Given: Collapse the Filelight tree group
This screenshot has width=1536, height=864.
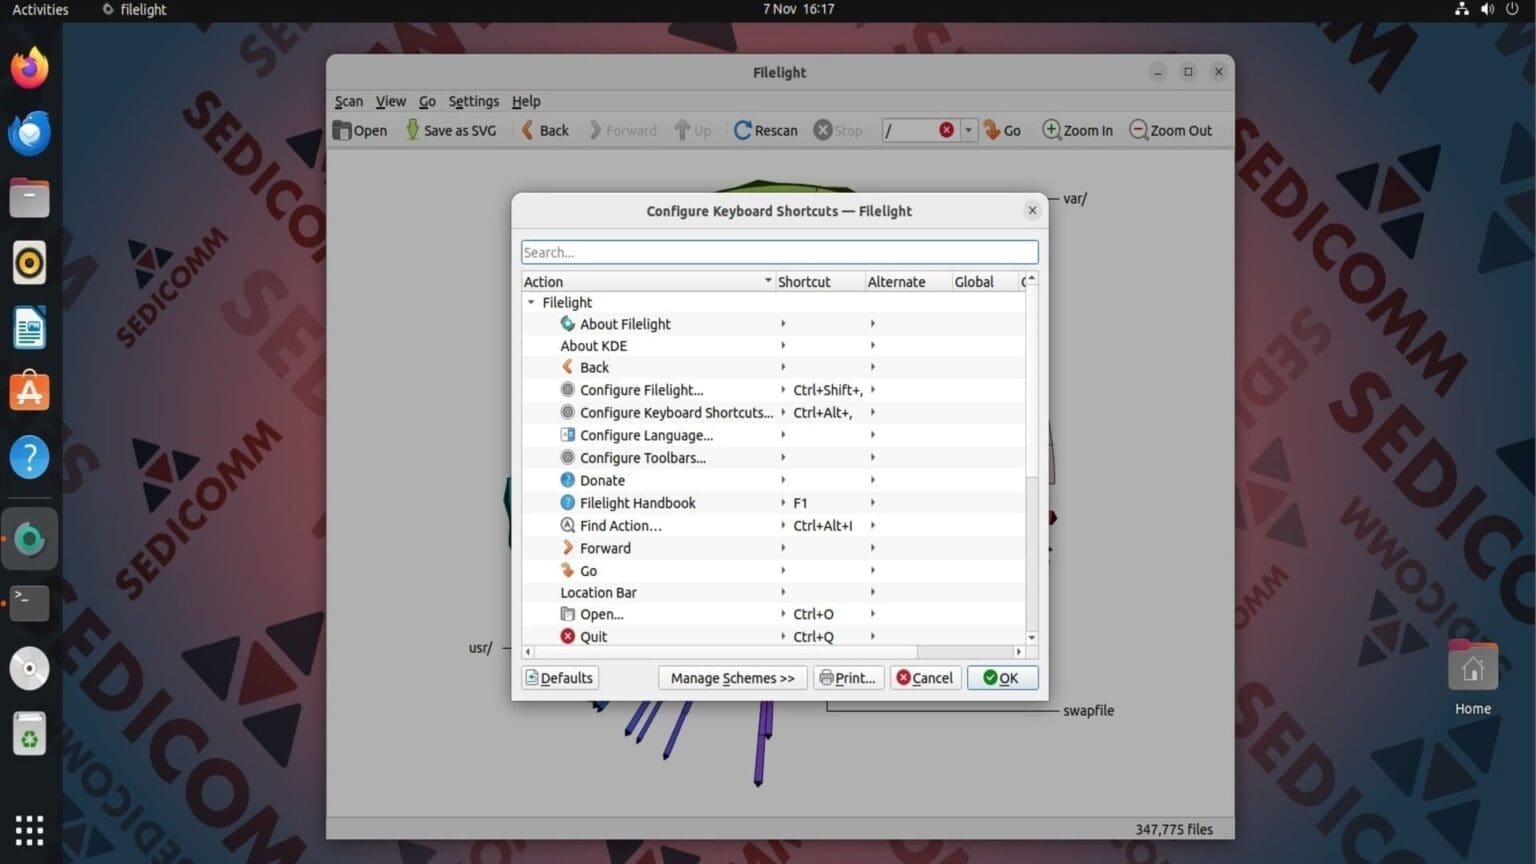Looking at the screenshot, I should point(531,302).
